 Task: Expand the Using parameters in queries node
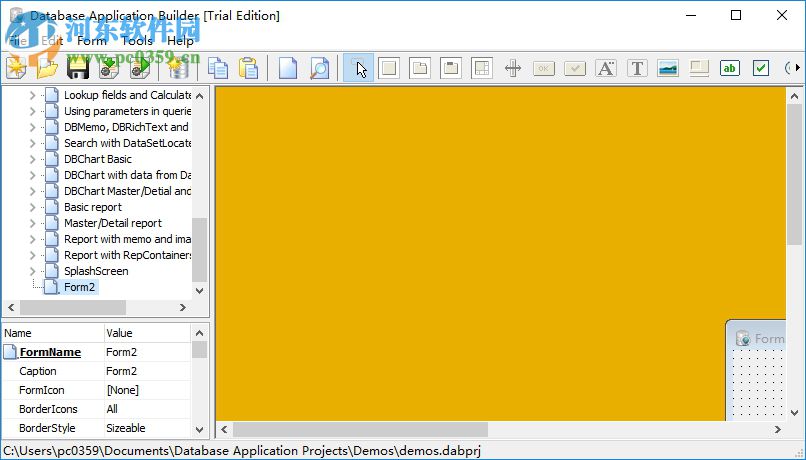pos(32,111)
